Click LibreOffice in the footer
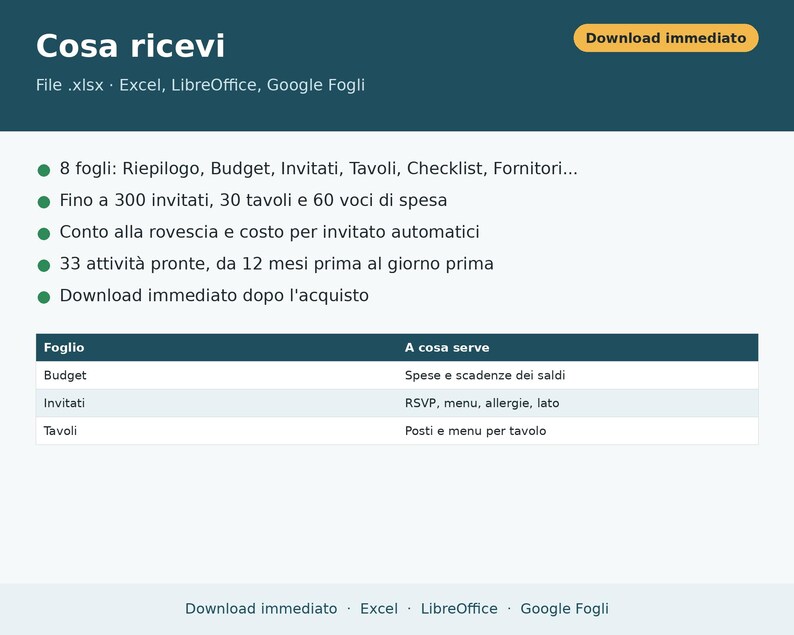The height and width of the screenshot is (635, 794). click(x=459, y=609)
